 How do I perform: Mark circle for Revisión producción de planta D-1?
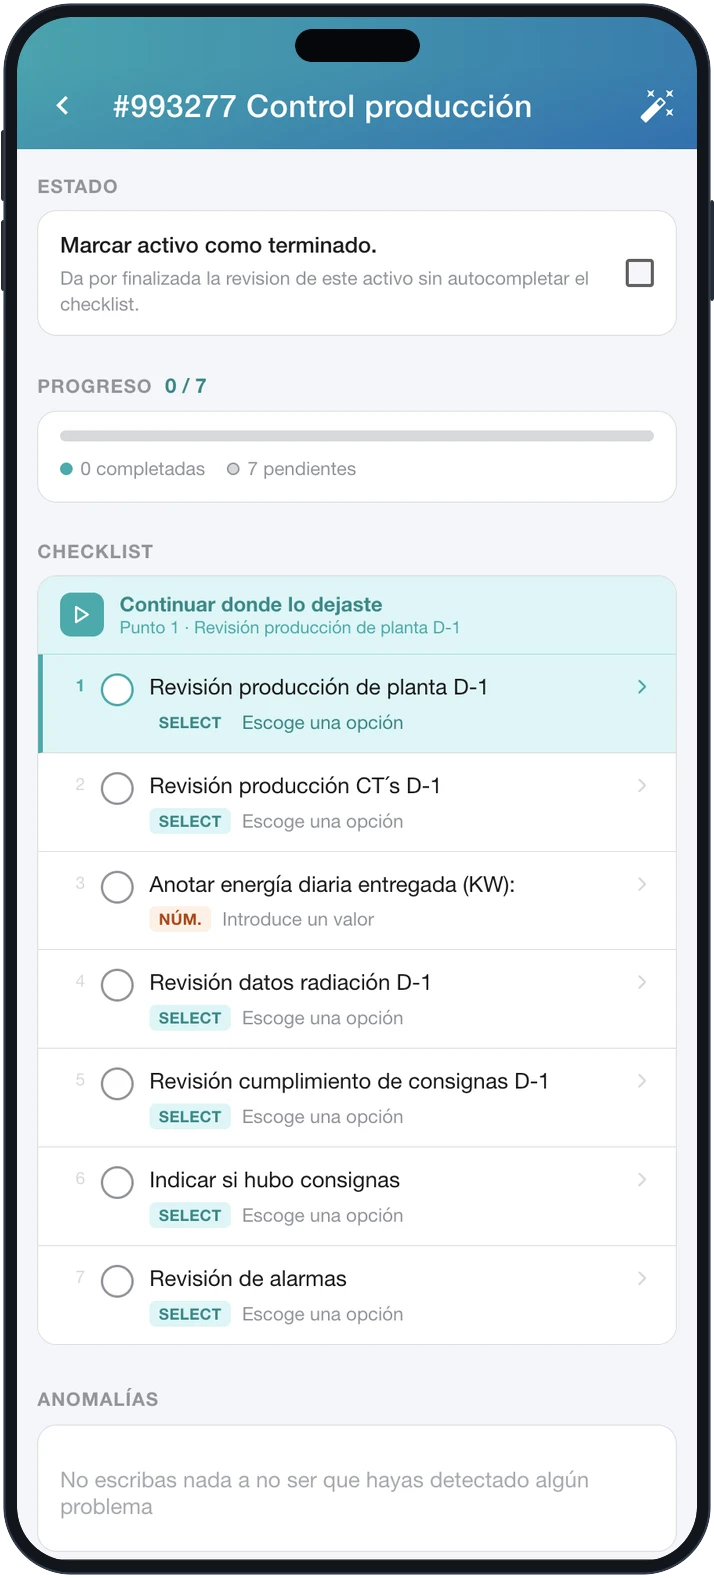click(117, 689)
